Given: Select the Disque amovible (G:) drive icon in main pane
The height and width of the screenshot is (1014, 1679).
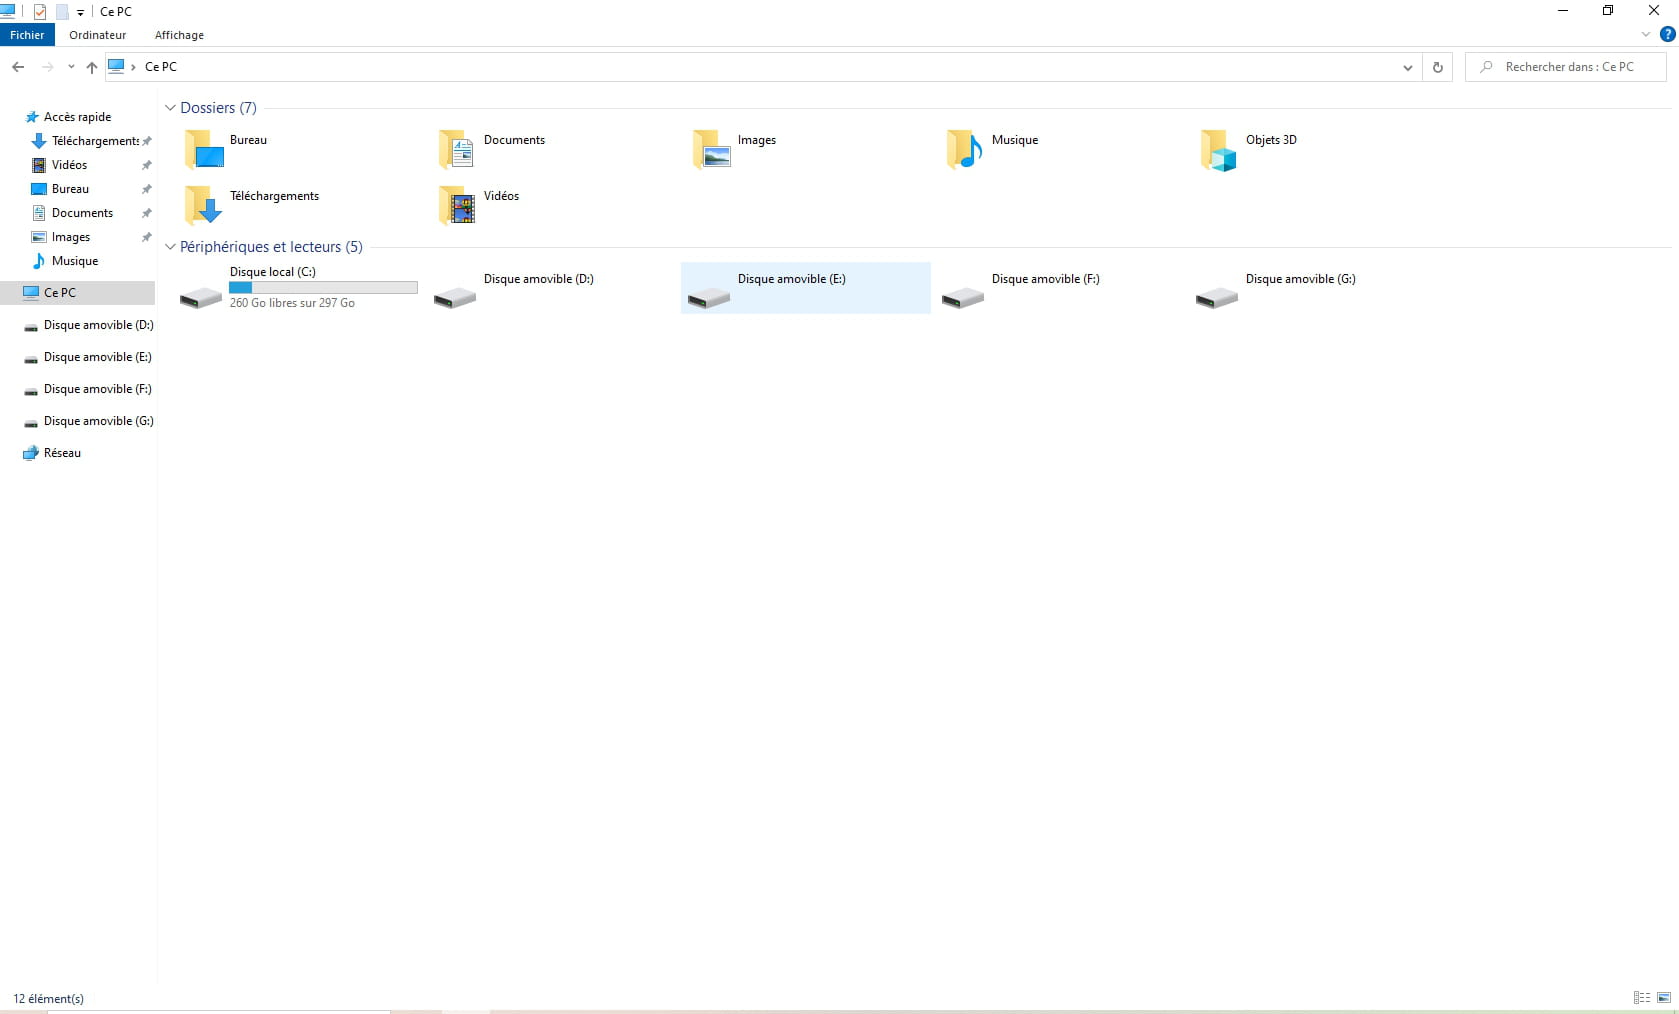Looking at the screenshot, I should click(x=1217, y=297).
